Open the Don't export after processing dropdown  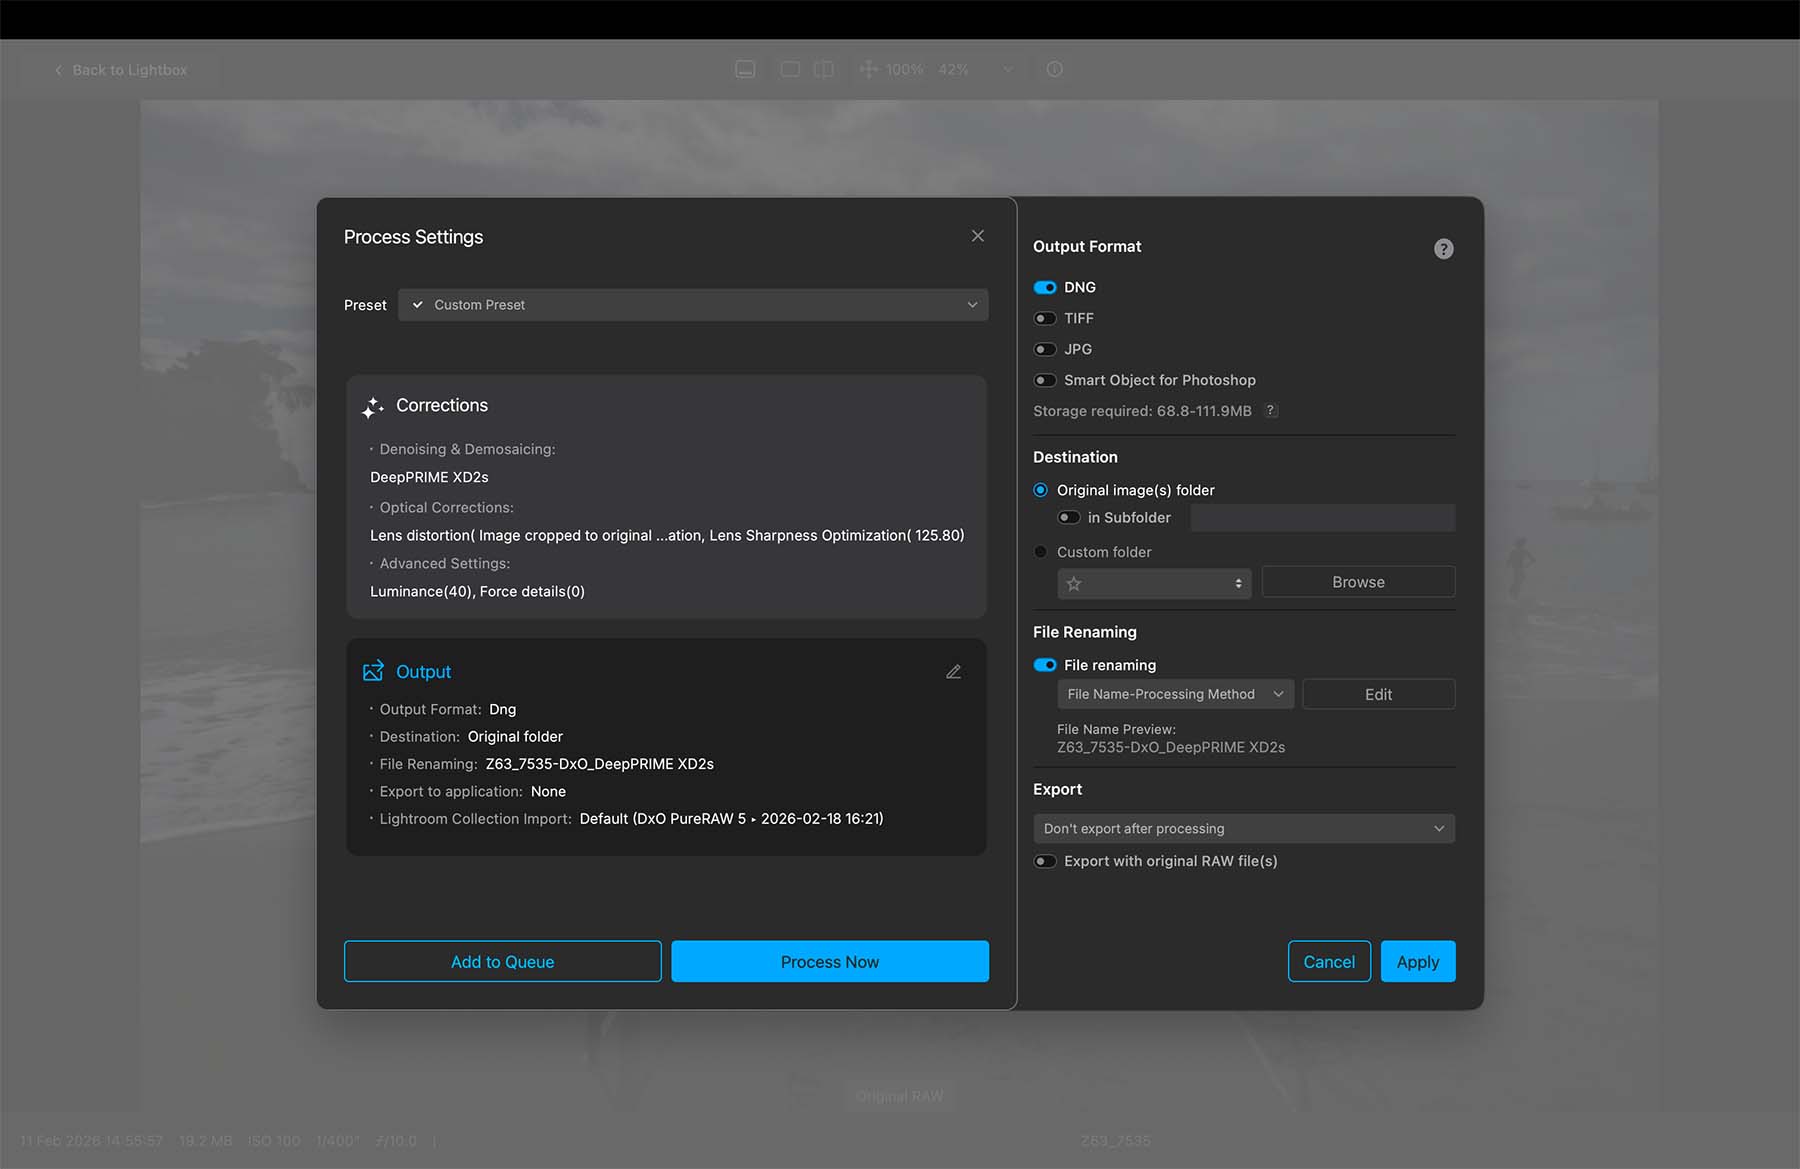1243,829
